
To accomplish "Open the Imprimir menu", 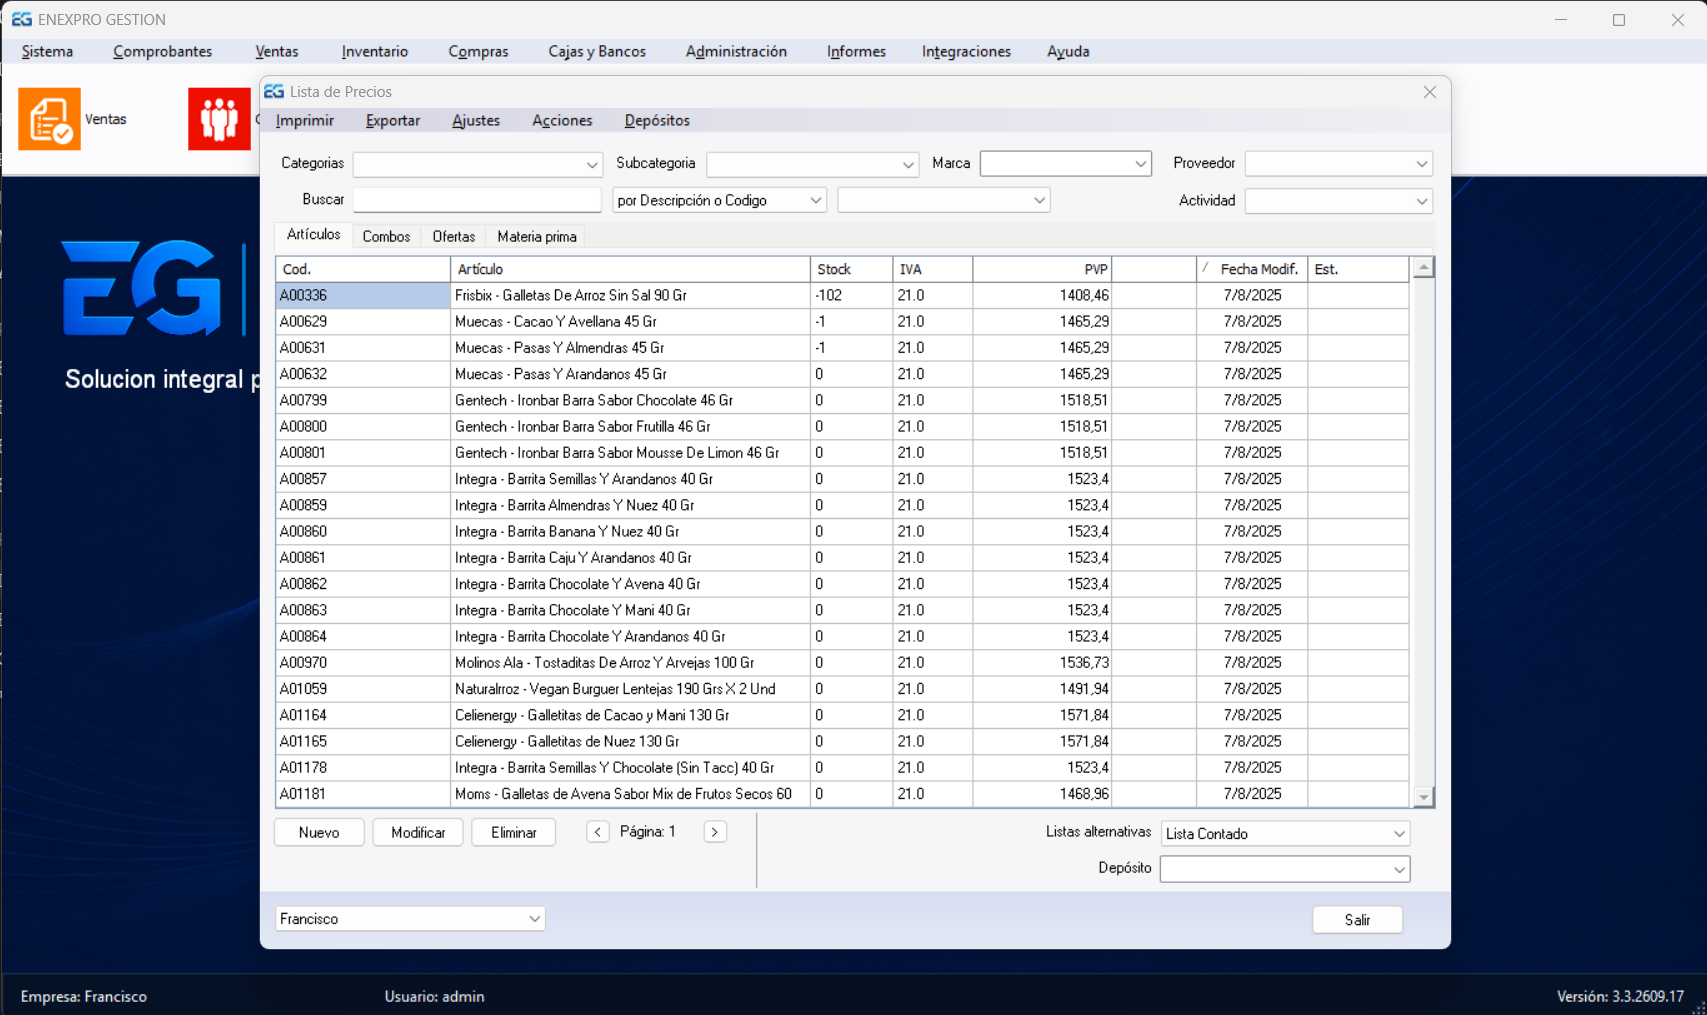I will (x=305, y=121).
